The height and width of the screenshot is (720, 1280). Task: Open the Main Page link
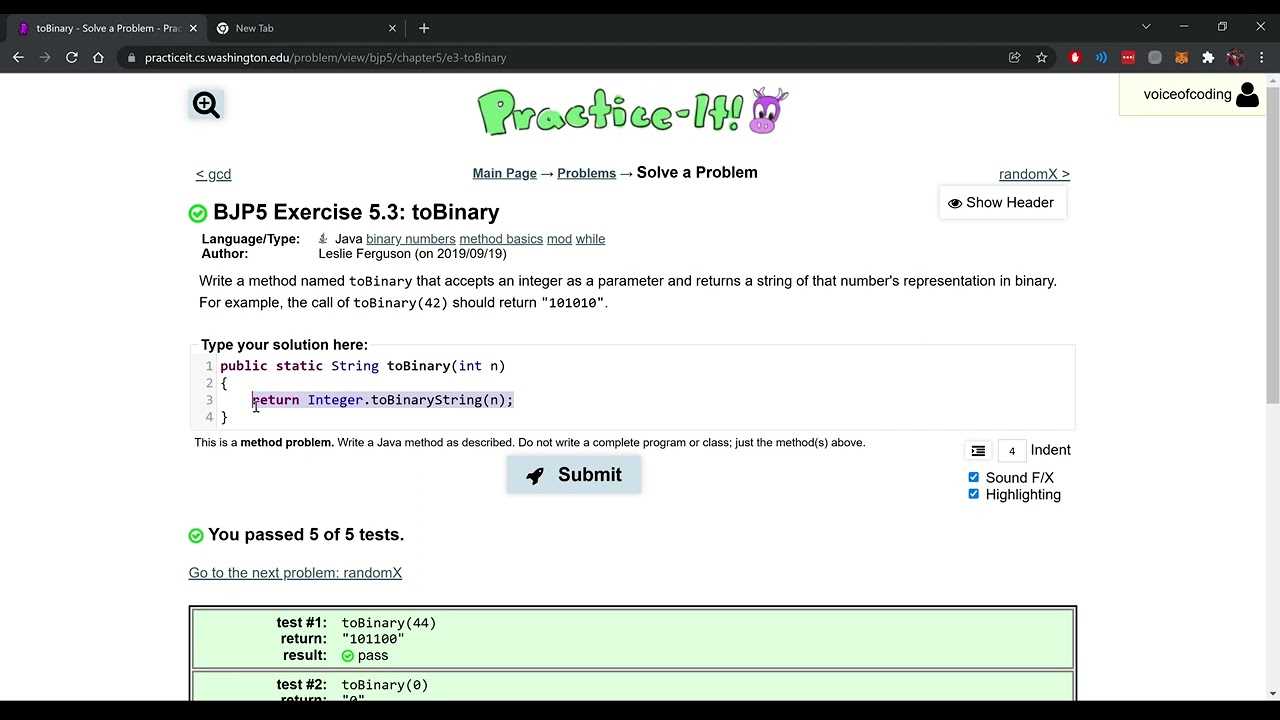(505, 173)
